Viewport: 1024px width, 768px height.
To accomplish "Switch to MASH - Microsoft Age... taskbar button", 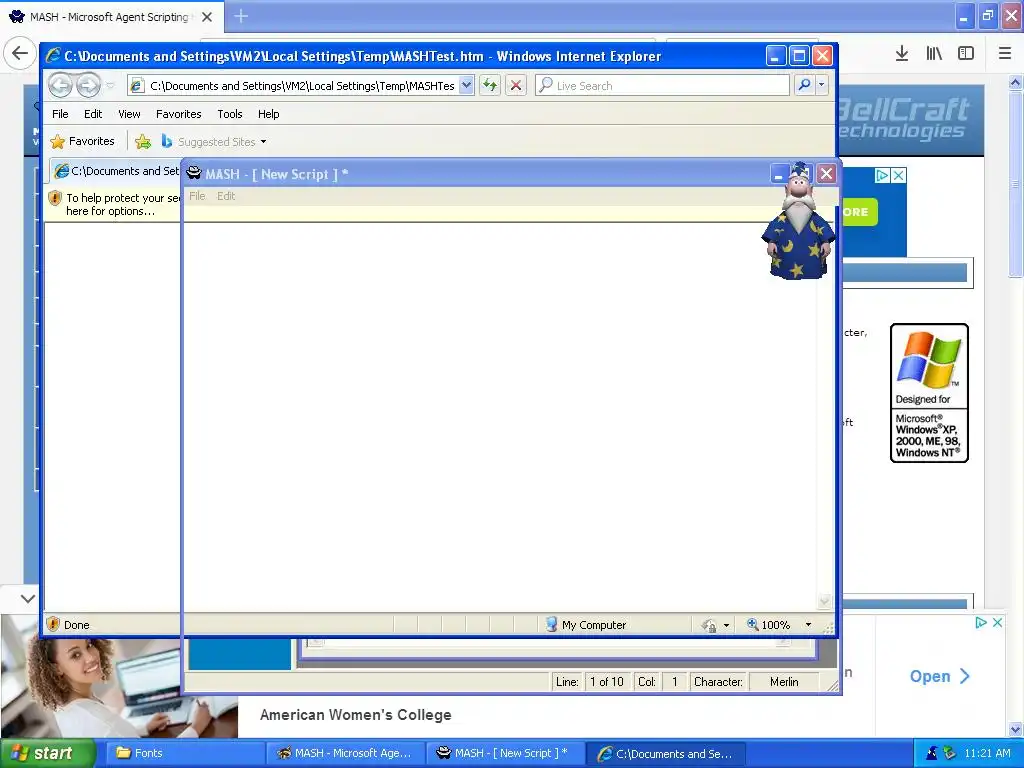I will coord(346,753).
